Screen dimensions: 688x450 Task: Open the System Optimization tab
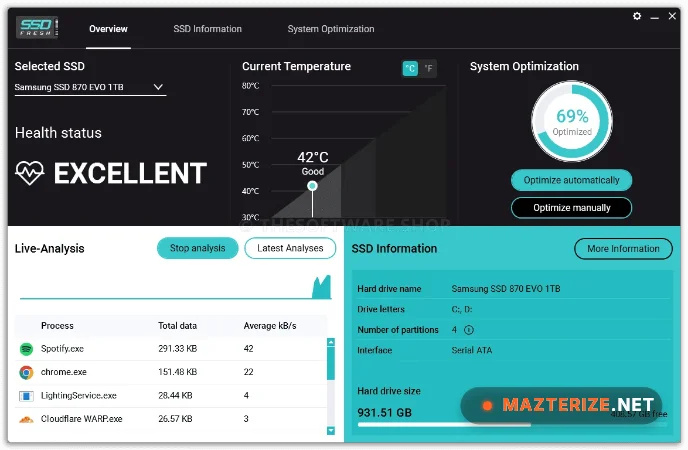coord(331,29)
